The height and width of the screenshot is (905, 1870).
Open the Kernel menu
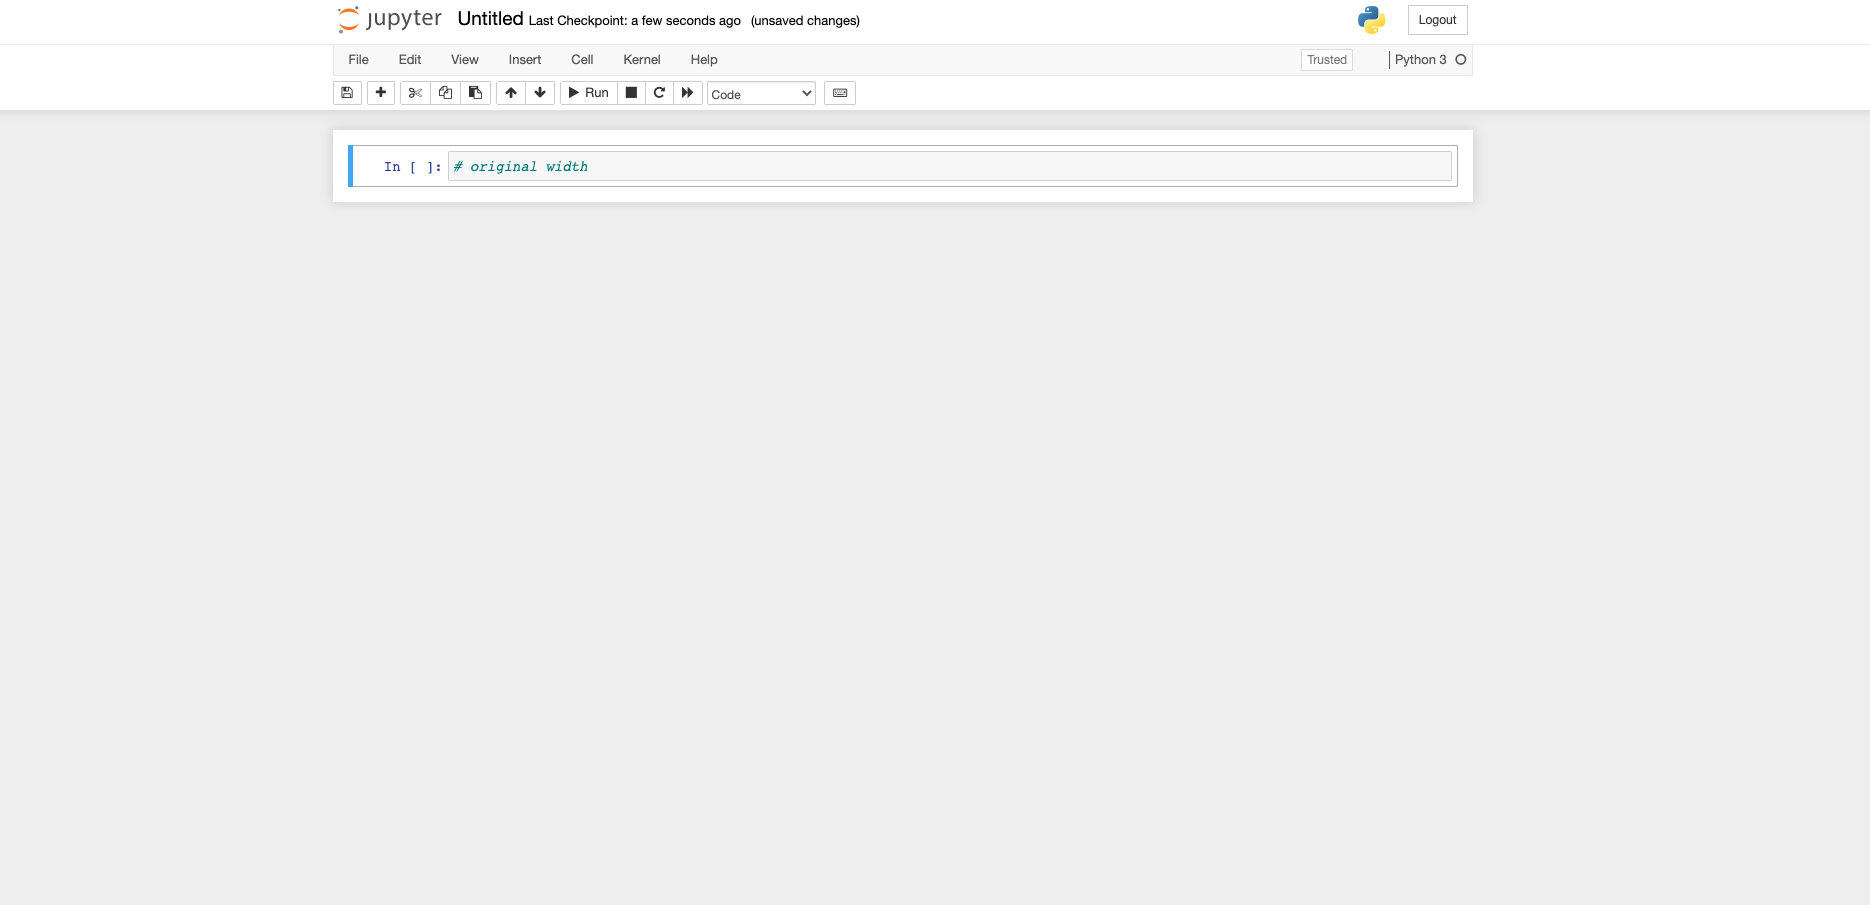pos(641,60)
